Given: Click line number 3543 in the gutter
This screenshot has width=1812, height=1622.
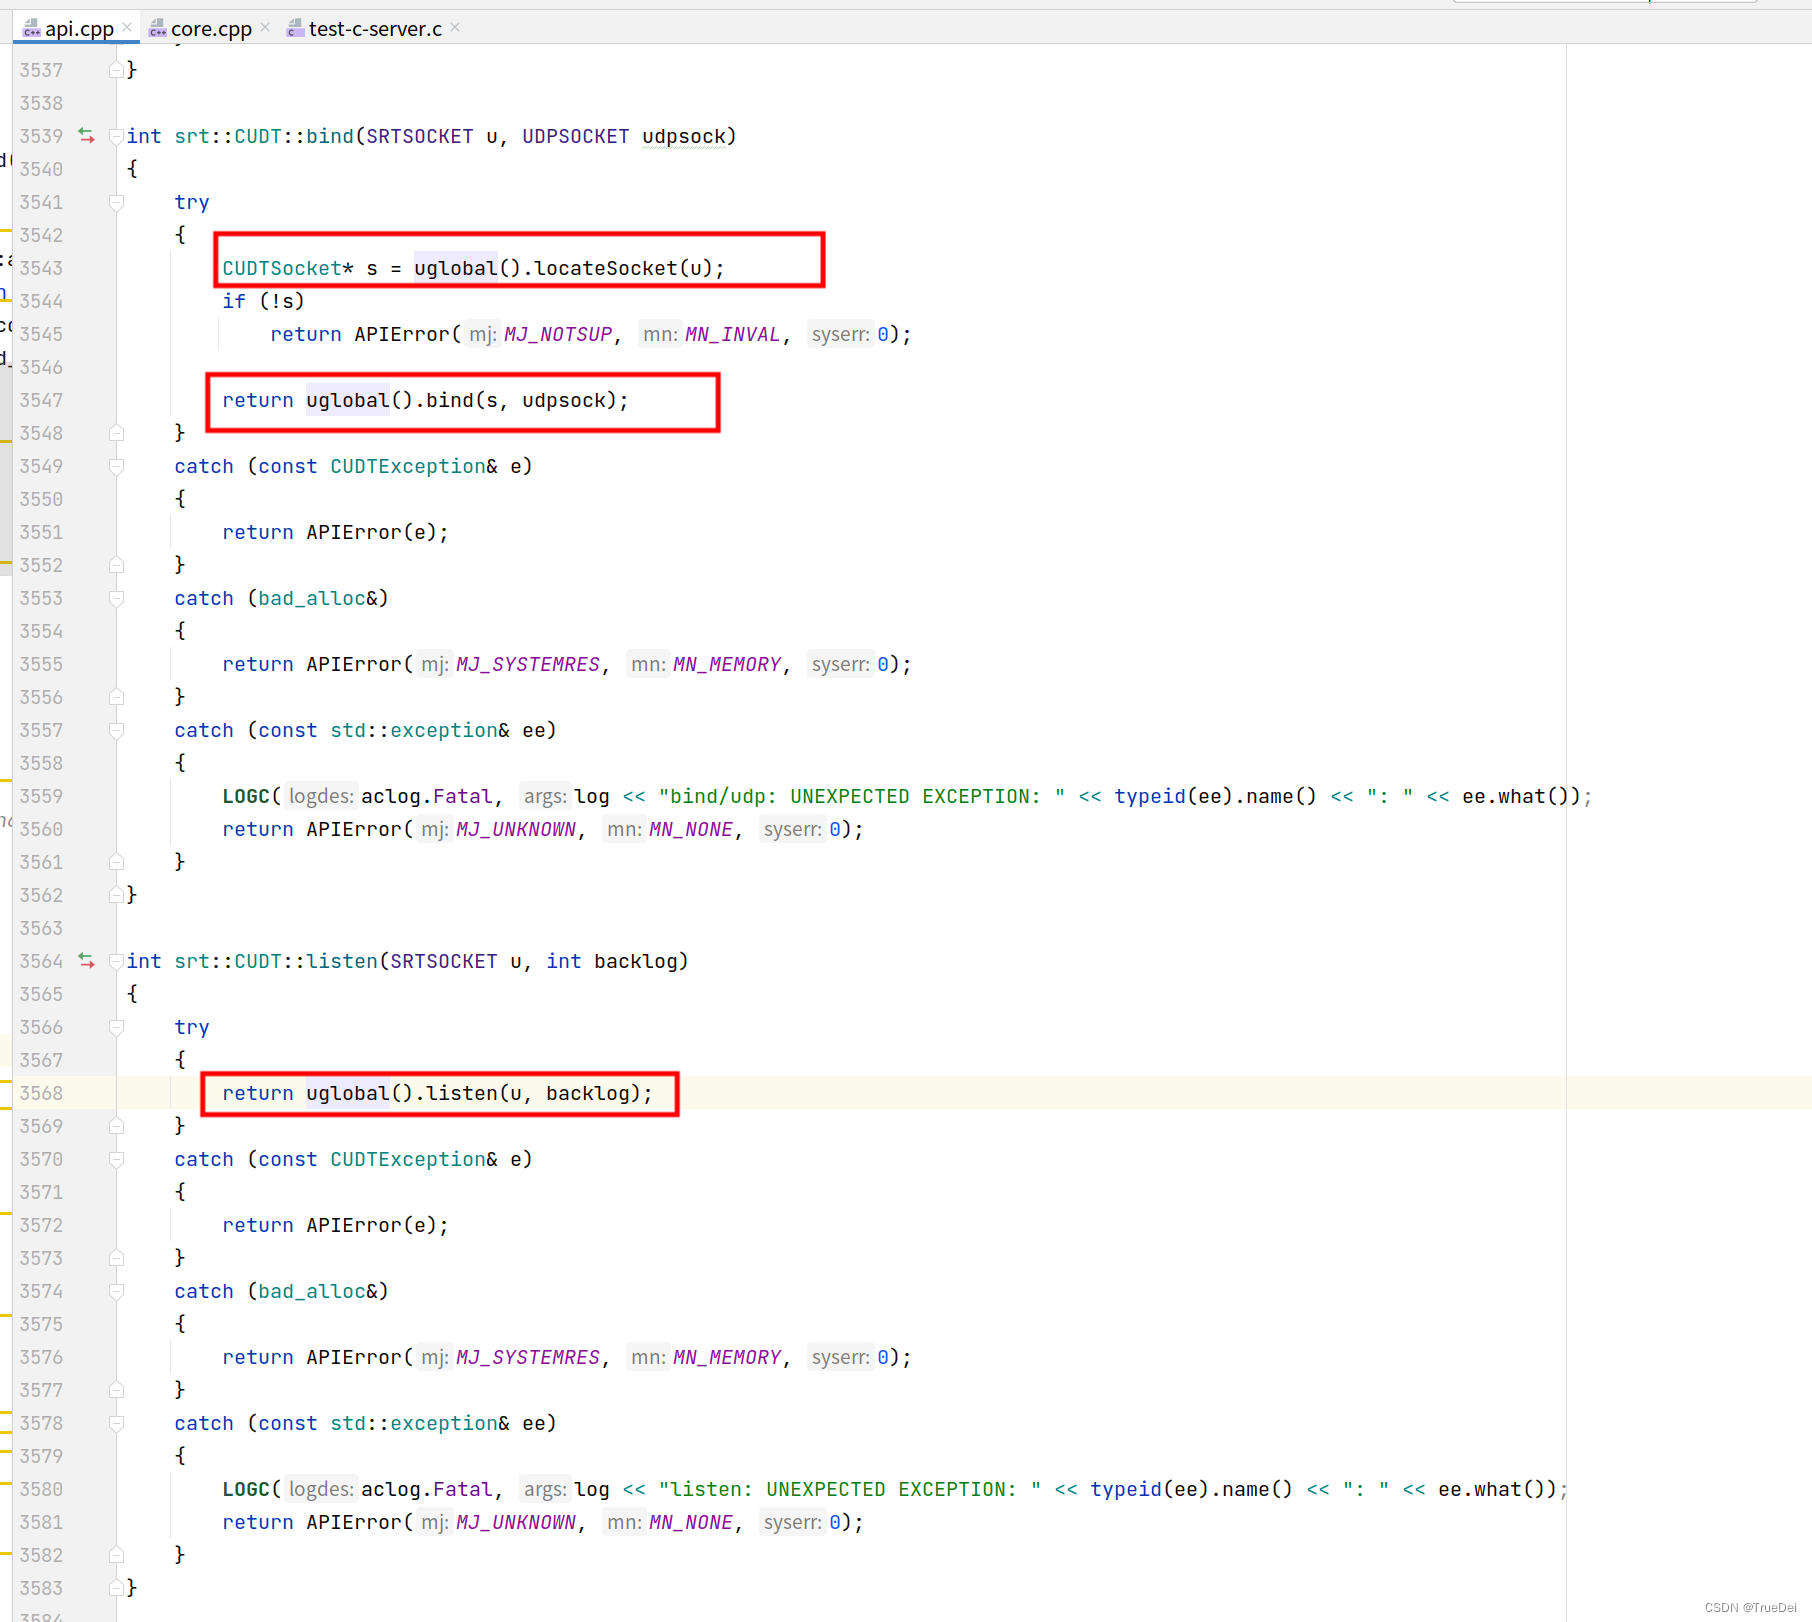Looking at the screenshot, I should coord(41,268).
